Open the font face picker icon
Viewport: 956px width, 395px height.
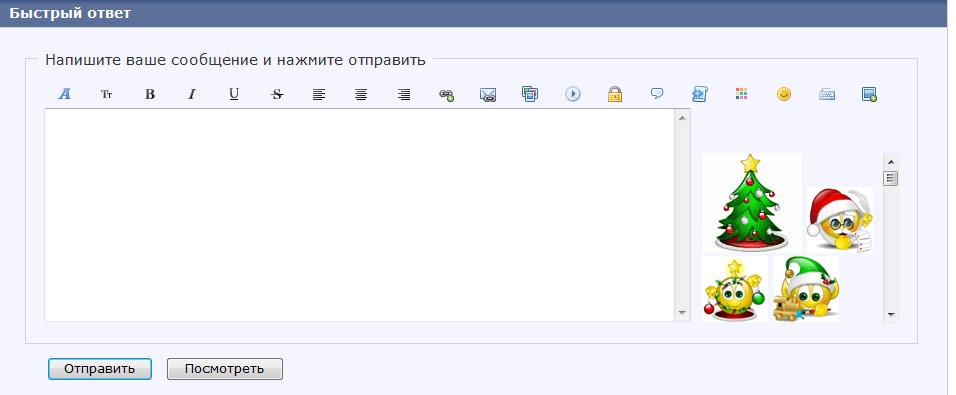click(64, 94)
